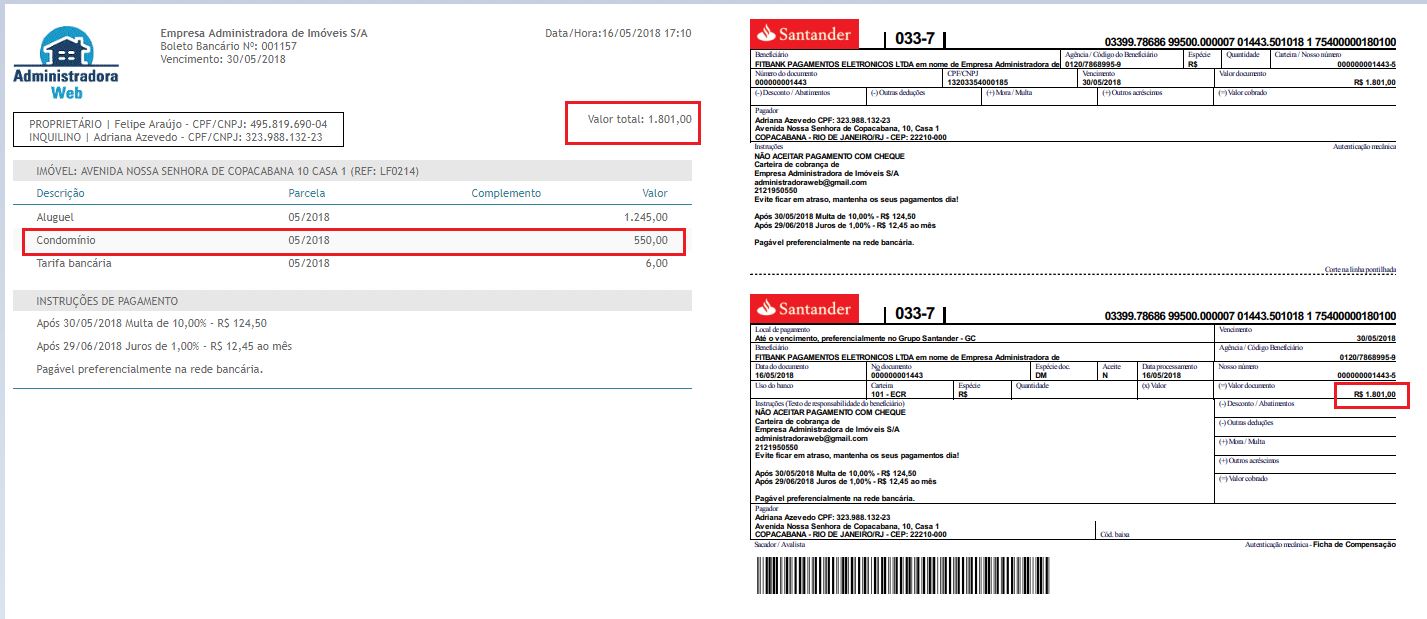This screenshot has height=619, width=1427.
Task: Click the highlighted R$ 1.801,00 in lower slip
Action: [1373, 396]
